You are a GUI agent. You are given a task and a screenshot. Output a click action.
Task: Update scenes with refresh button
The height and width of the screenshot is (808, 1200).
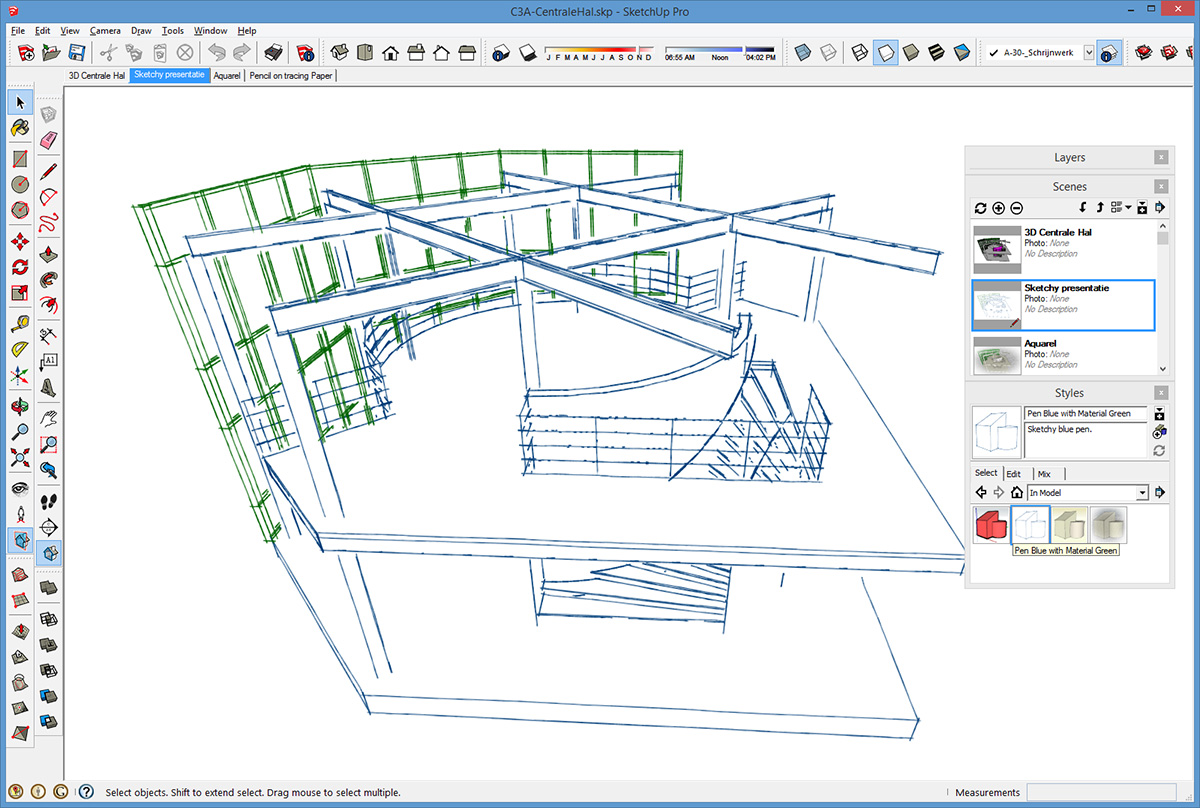(x=980, y=208)
